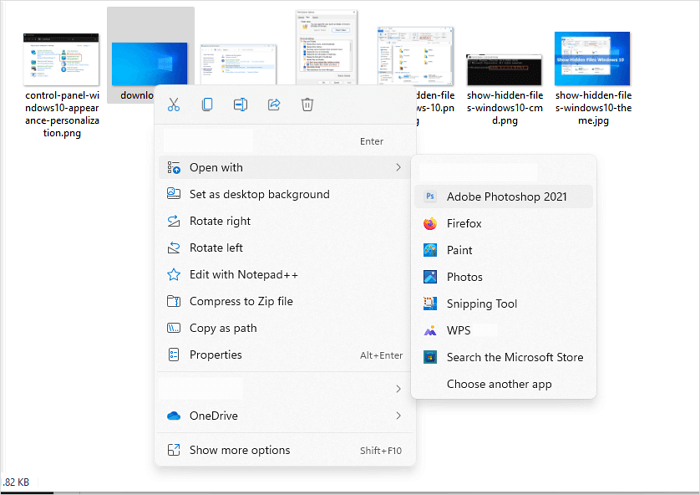The height and width of the screenshot is (495, 700).
Task: Select Paint in the Open with list
Action: (459, 250)
